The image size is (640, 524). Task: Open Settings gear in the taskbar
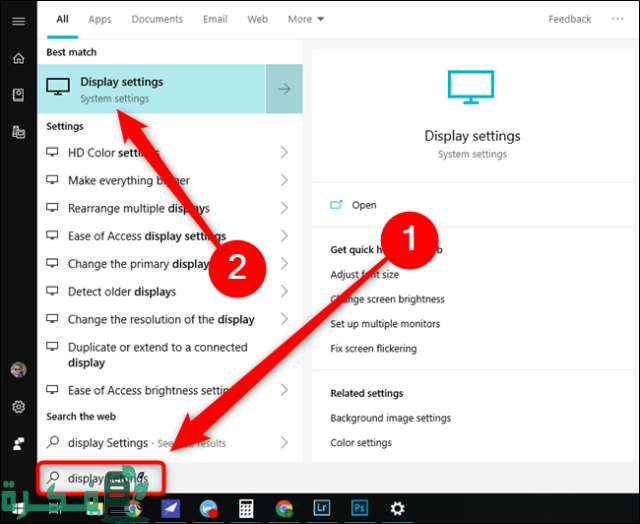coord(397,507)
